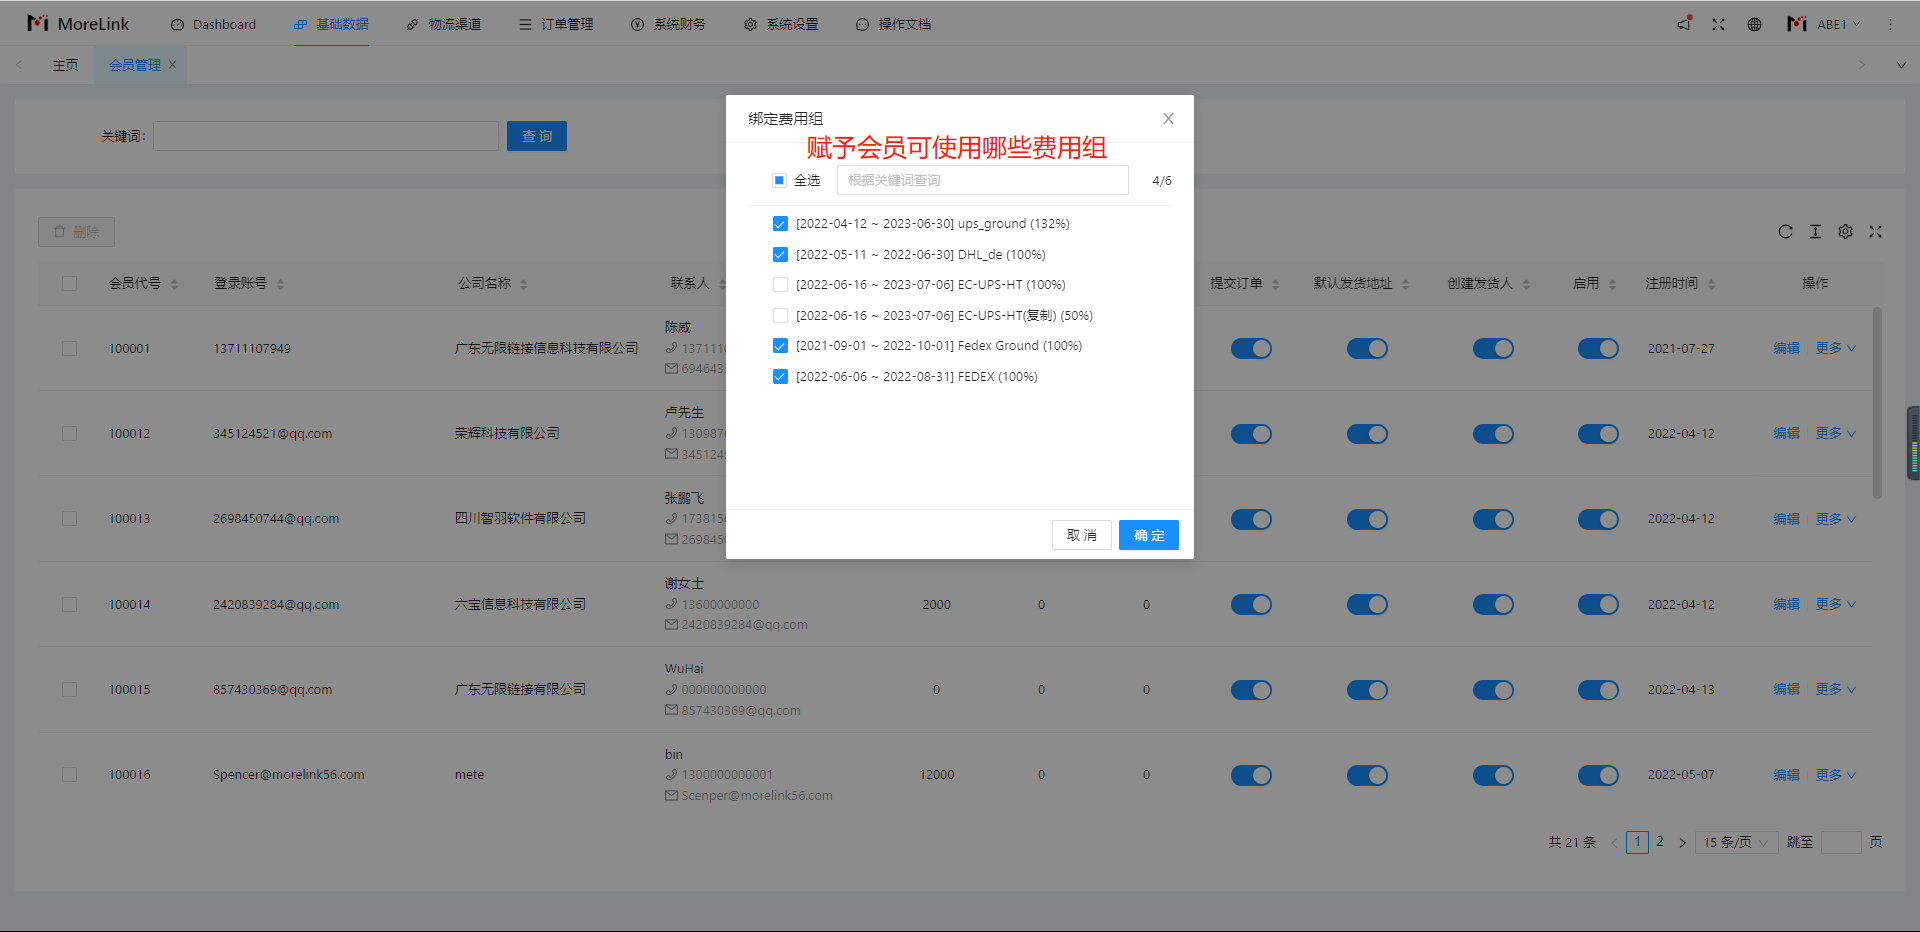
Task: Click the 取消 button in dialog
Action: click(x=1081, y=535)
